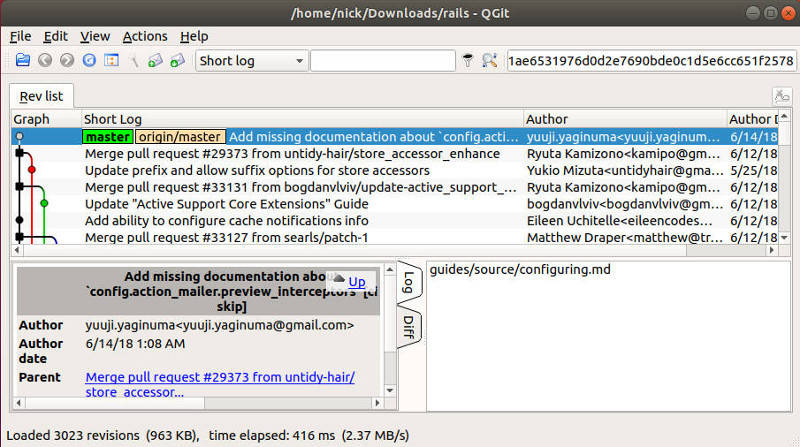
Task: Click the Up link in commit details
Action: 356,282
